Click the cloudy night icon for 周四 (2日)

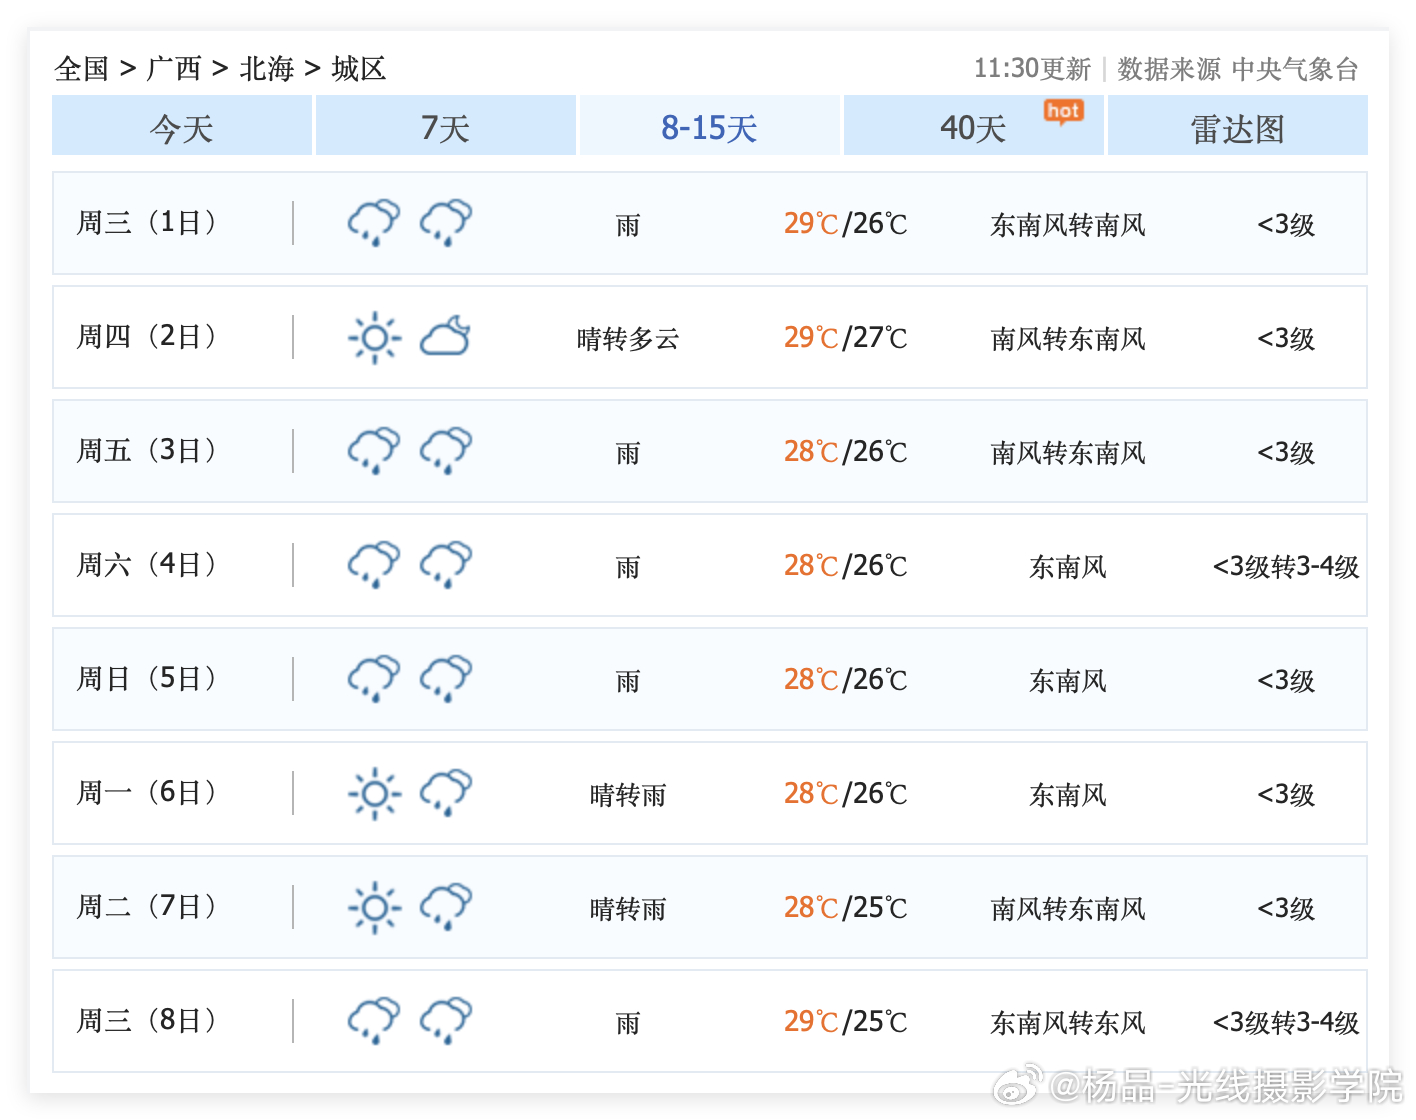click(445, 337)
